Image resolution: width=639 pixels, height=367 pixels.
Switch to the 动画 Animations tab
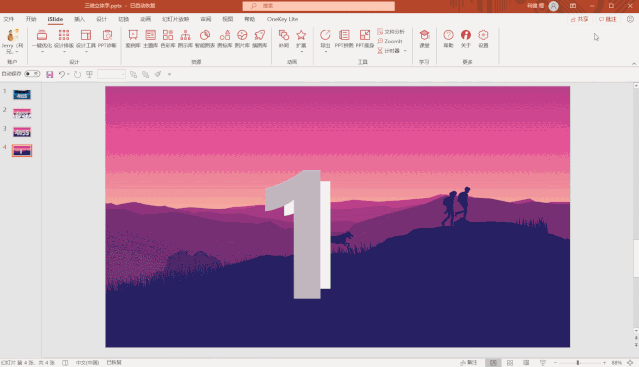[145, 19]
